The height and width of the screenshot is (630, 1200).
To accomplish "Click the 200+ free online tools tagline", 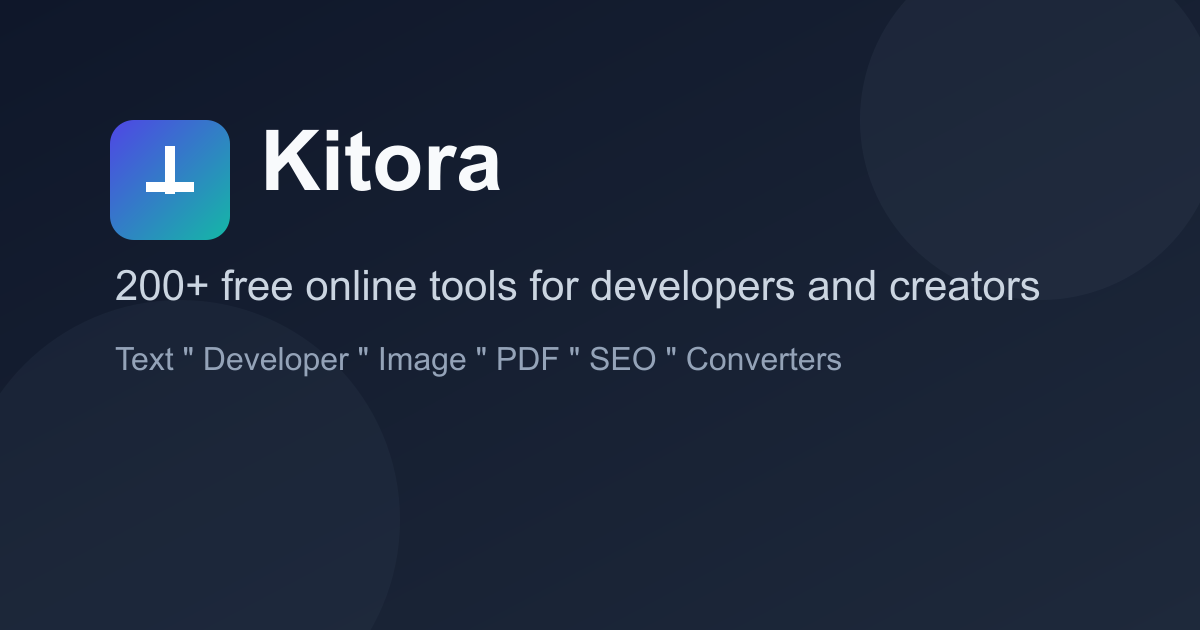I will [578, 286].
